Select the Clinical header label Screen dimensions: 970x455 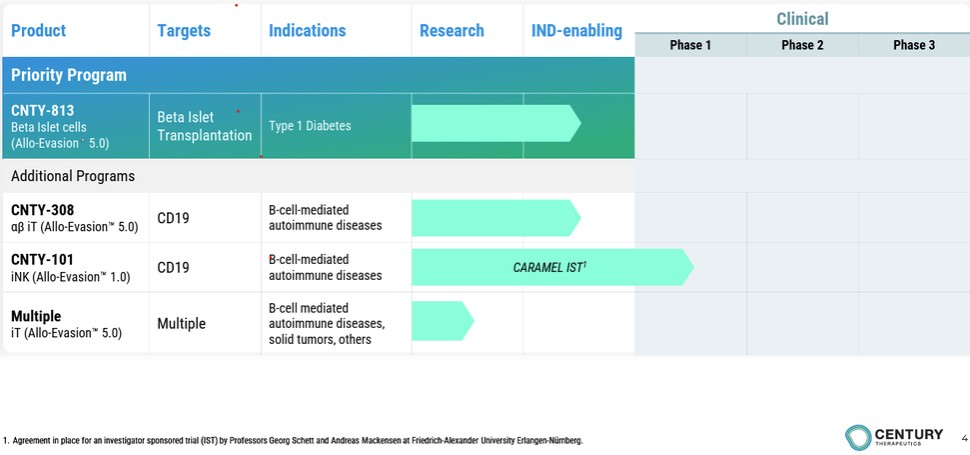tap(802, 19)
